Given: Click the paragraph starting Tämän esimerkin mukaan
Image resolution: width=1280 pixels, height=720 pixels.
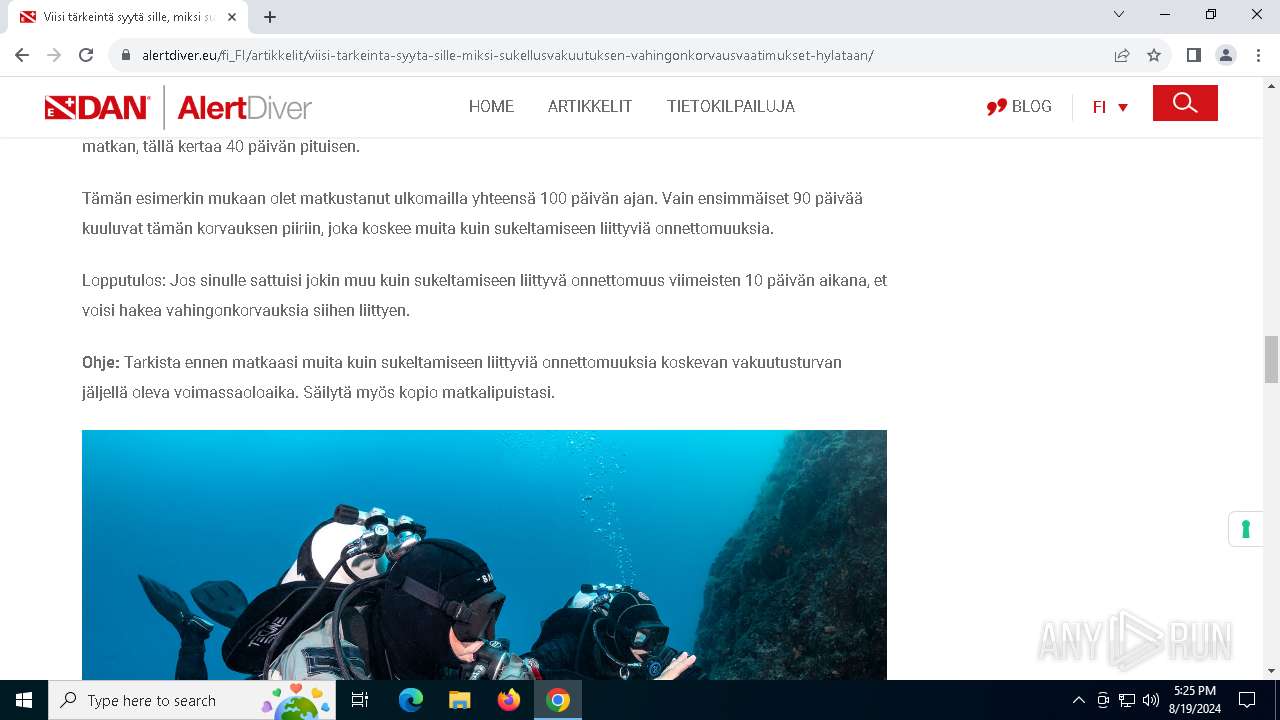Looking at the screenshot, I should coord(472,213).
